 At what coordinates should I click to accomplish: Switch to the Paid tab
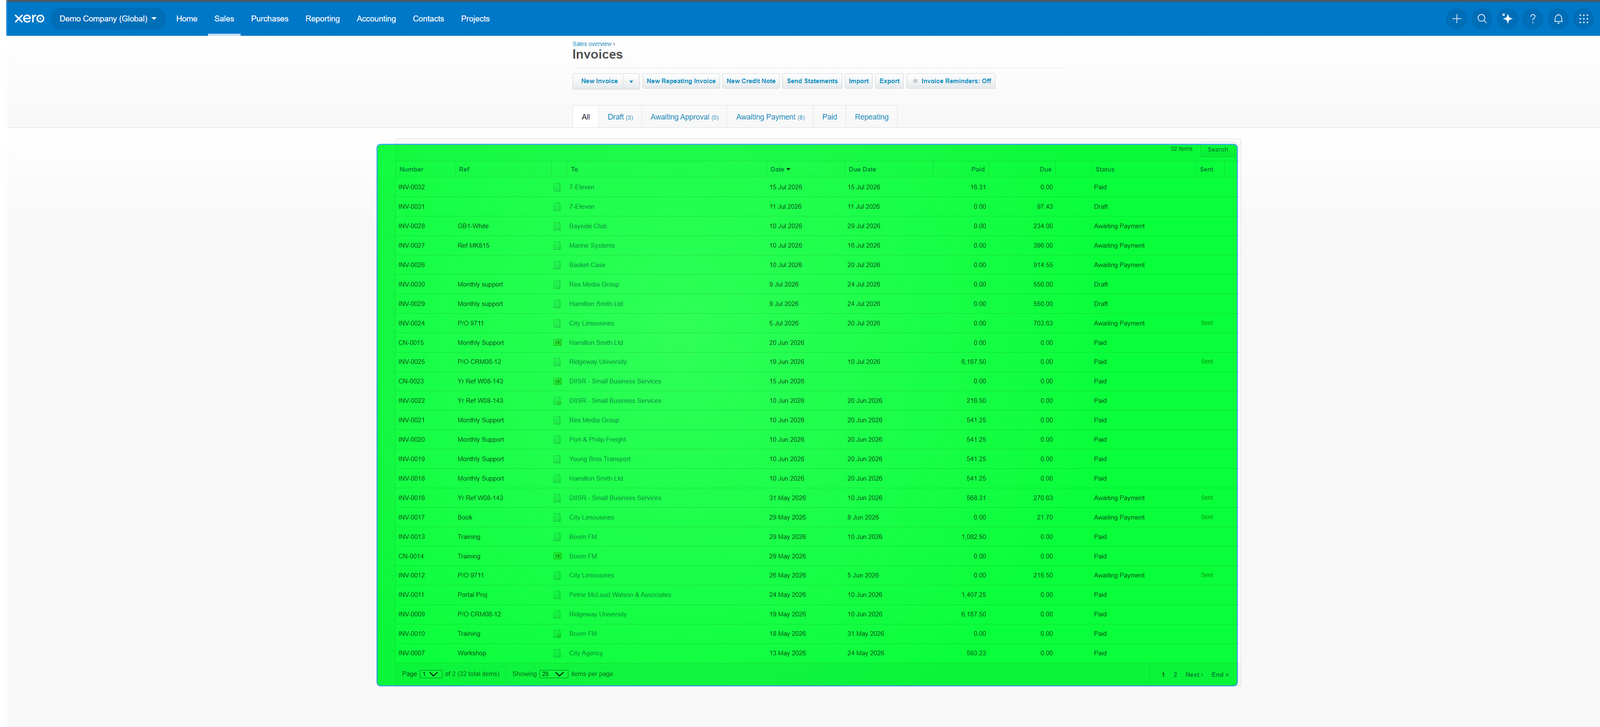click(830, 117)
